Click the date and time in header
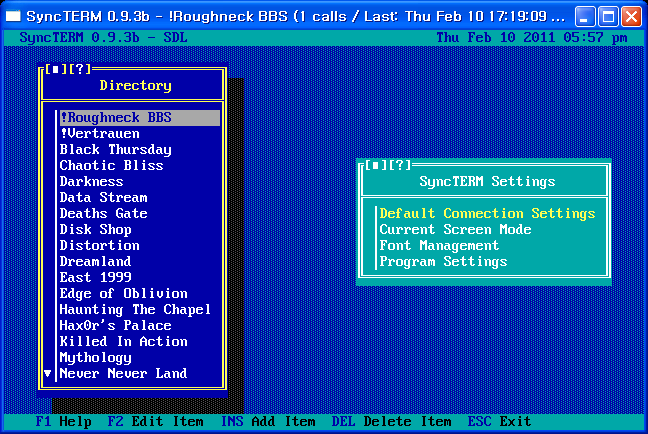 pos(532,38)
